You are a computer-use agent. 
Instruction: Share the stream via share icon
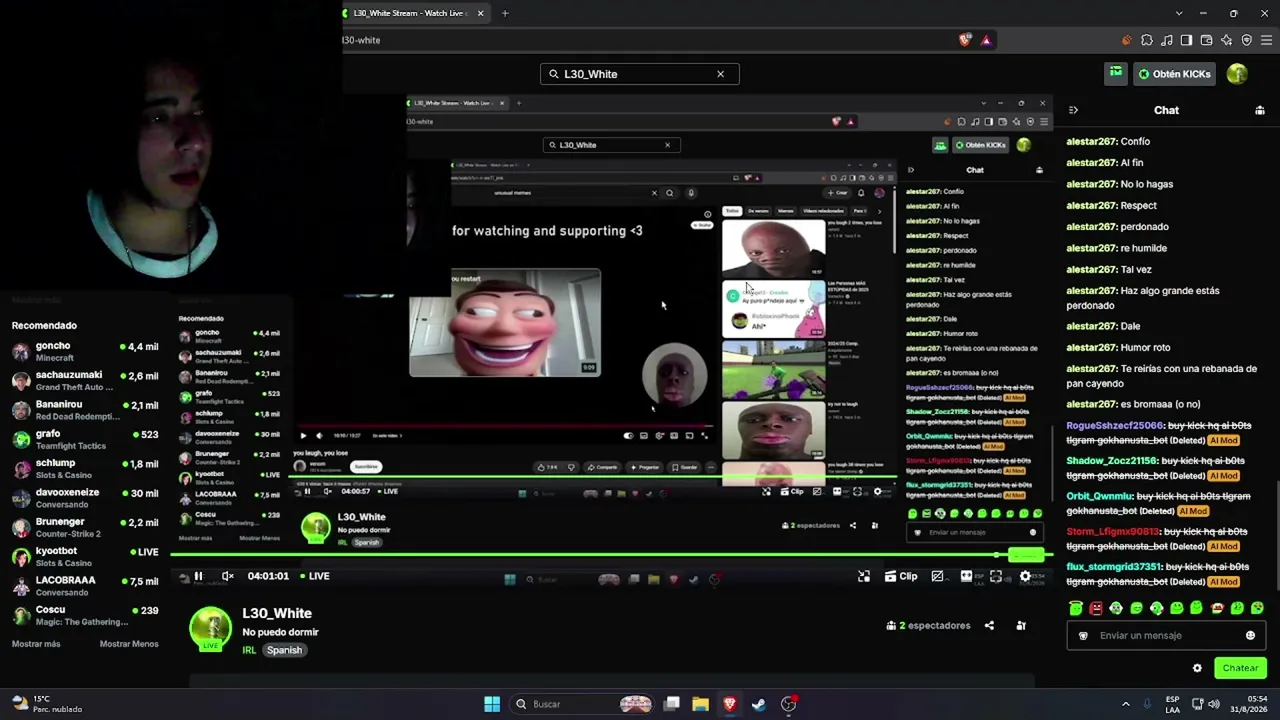pyautogui.click(x=989, y=626)
